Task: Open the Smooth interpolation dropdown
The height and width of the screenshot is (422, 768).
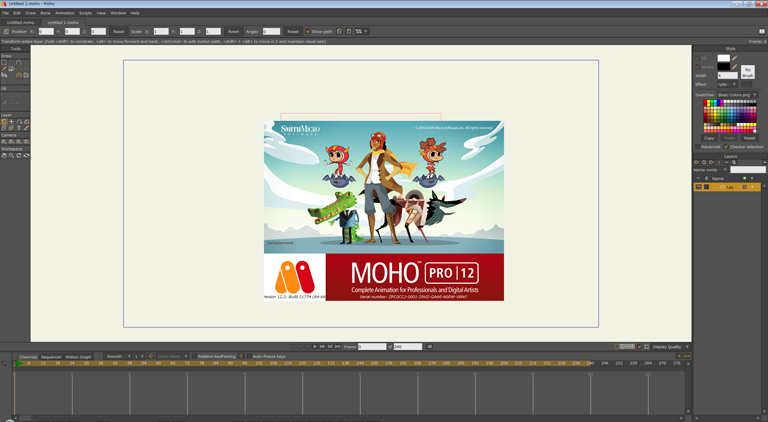Action: (x=118, y=356)
